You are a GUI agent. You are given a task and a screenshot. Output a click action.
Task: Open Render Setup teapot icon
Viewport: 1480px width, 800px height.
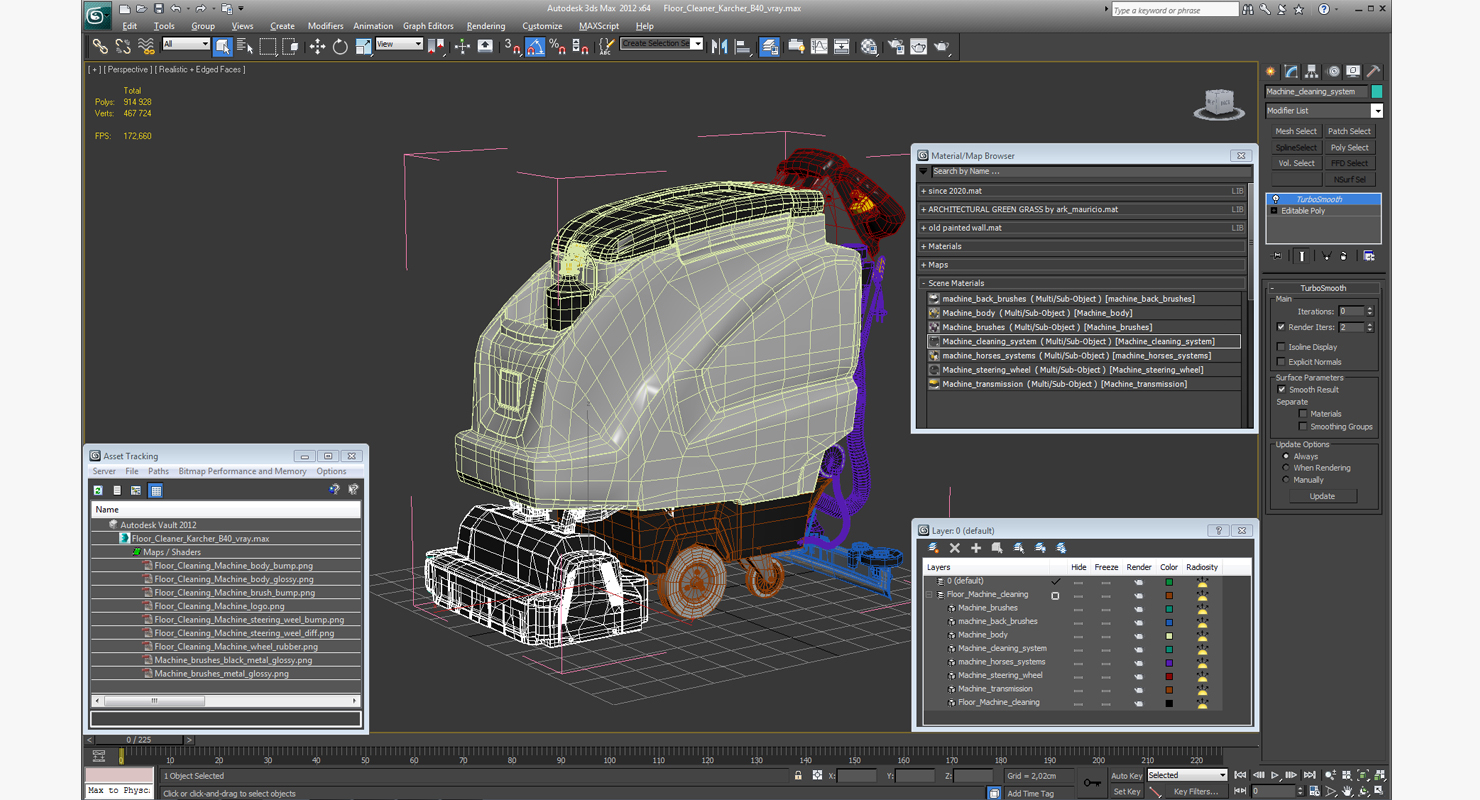pyautogui.click(x=895, y=46)
